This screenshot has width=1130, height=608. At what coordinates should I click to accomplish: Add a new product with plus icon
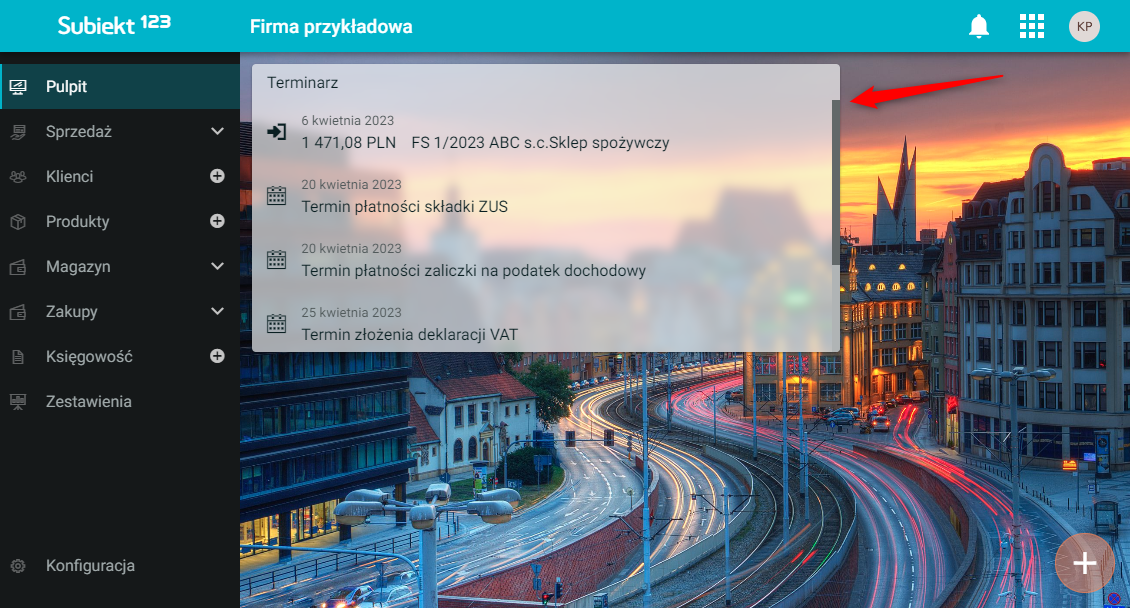point(217,221)
